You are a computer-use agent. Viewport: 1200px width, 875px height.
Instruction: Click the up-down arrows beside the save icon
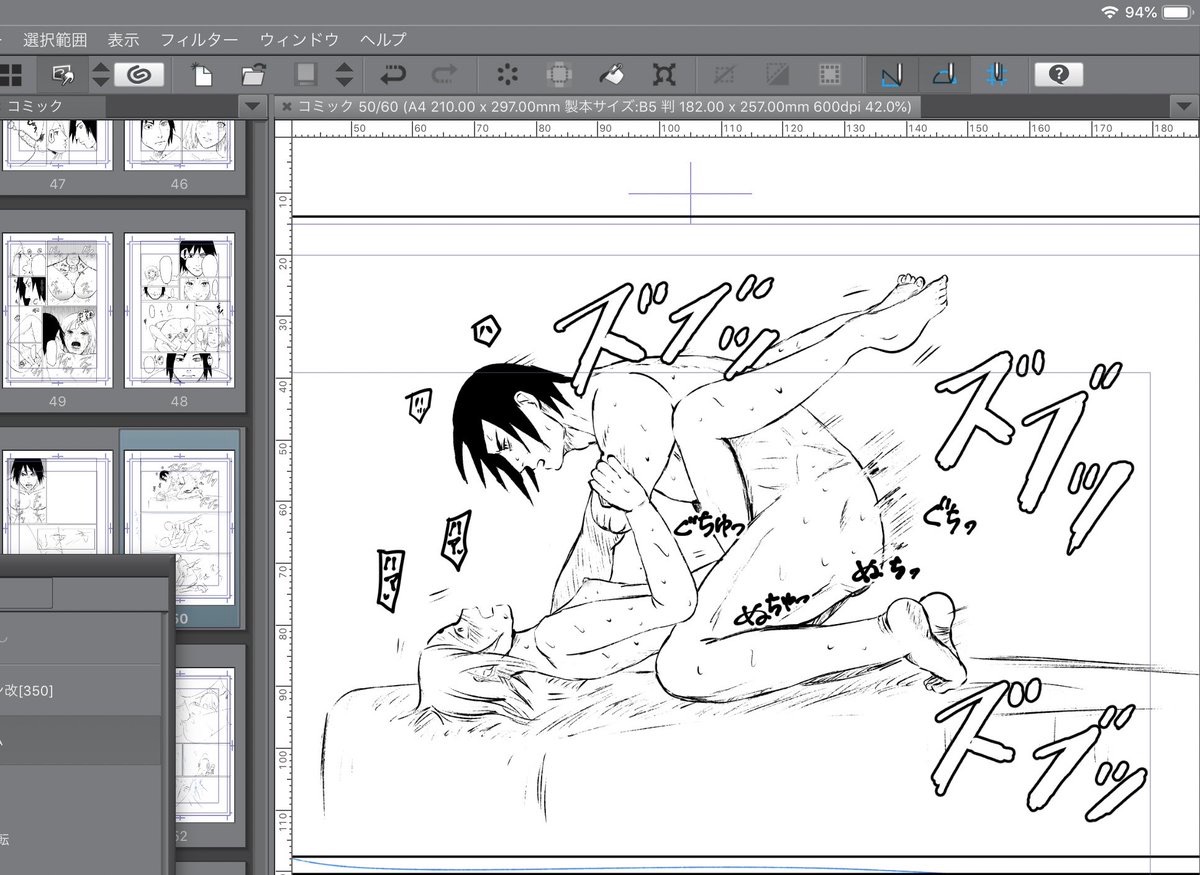coord(343,74)
